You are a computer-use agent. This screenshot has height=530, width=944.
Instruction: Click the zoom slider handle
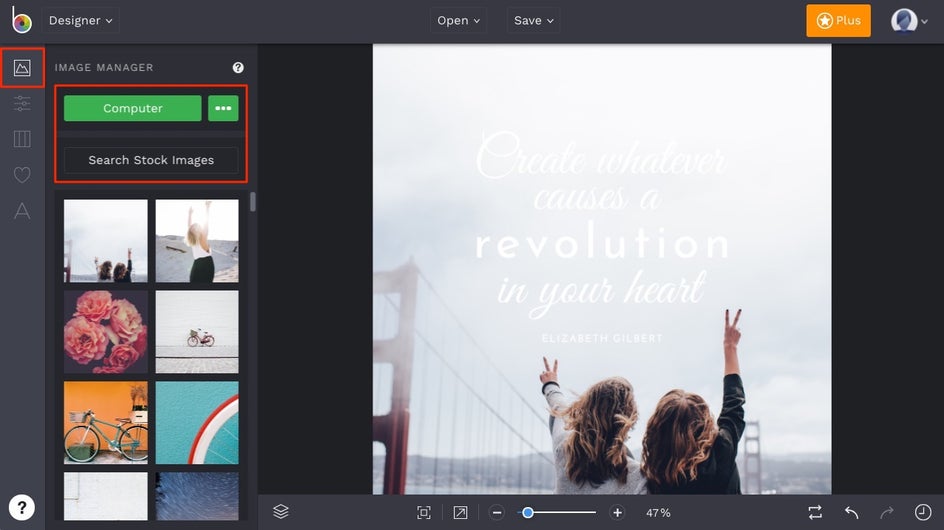pyautogui.click(x=527, y=513)
